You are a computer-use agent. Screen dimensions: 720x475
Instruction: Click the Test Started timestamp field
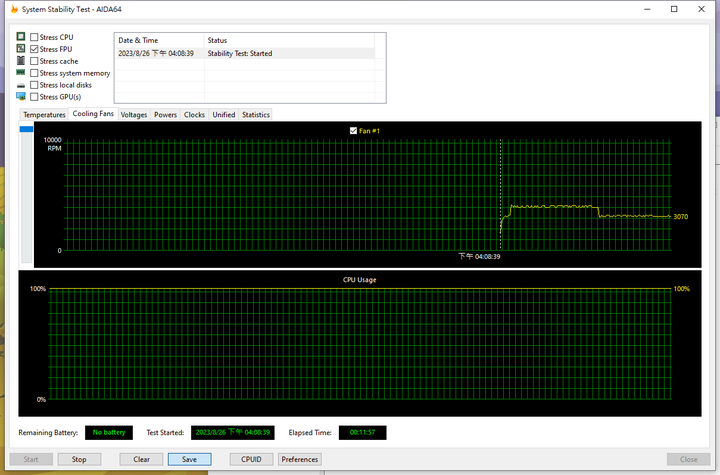232,433
